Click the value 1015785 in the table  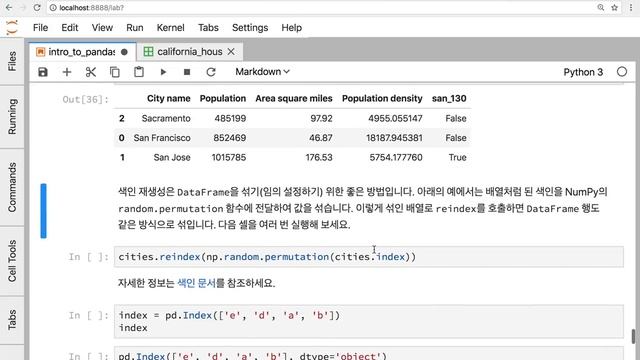[x=229, y=158]
